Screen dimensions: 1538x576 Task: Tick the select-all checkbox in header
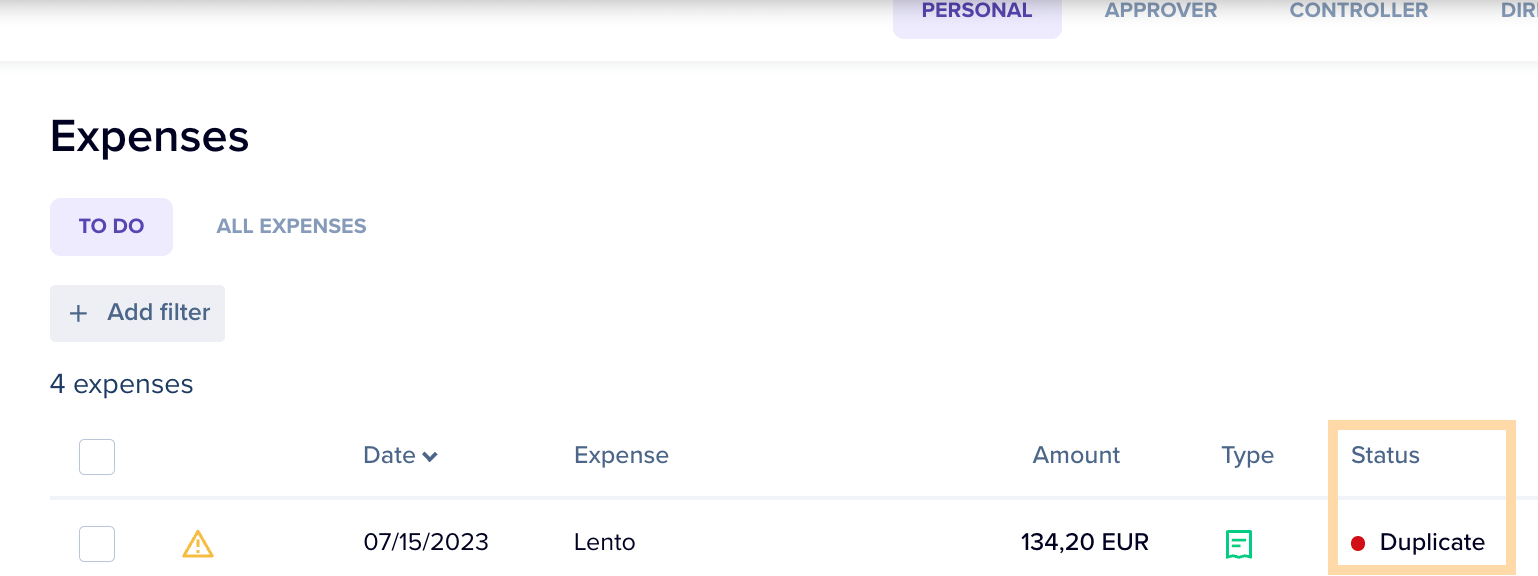pyautogui.click(x=97, y=457)
